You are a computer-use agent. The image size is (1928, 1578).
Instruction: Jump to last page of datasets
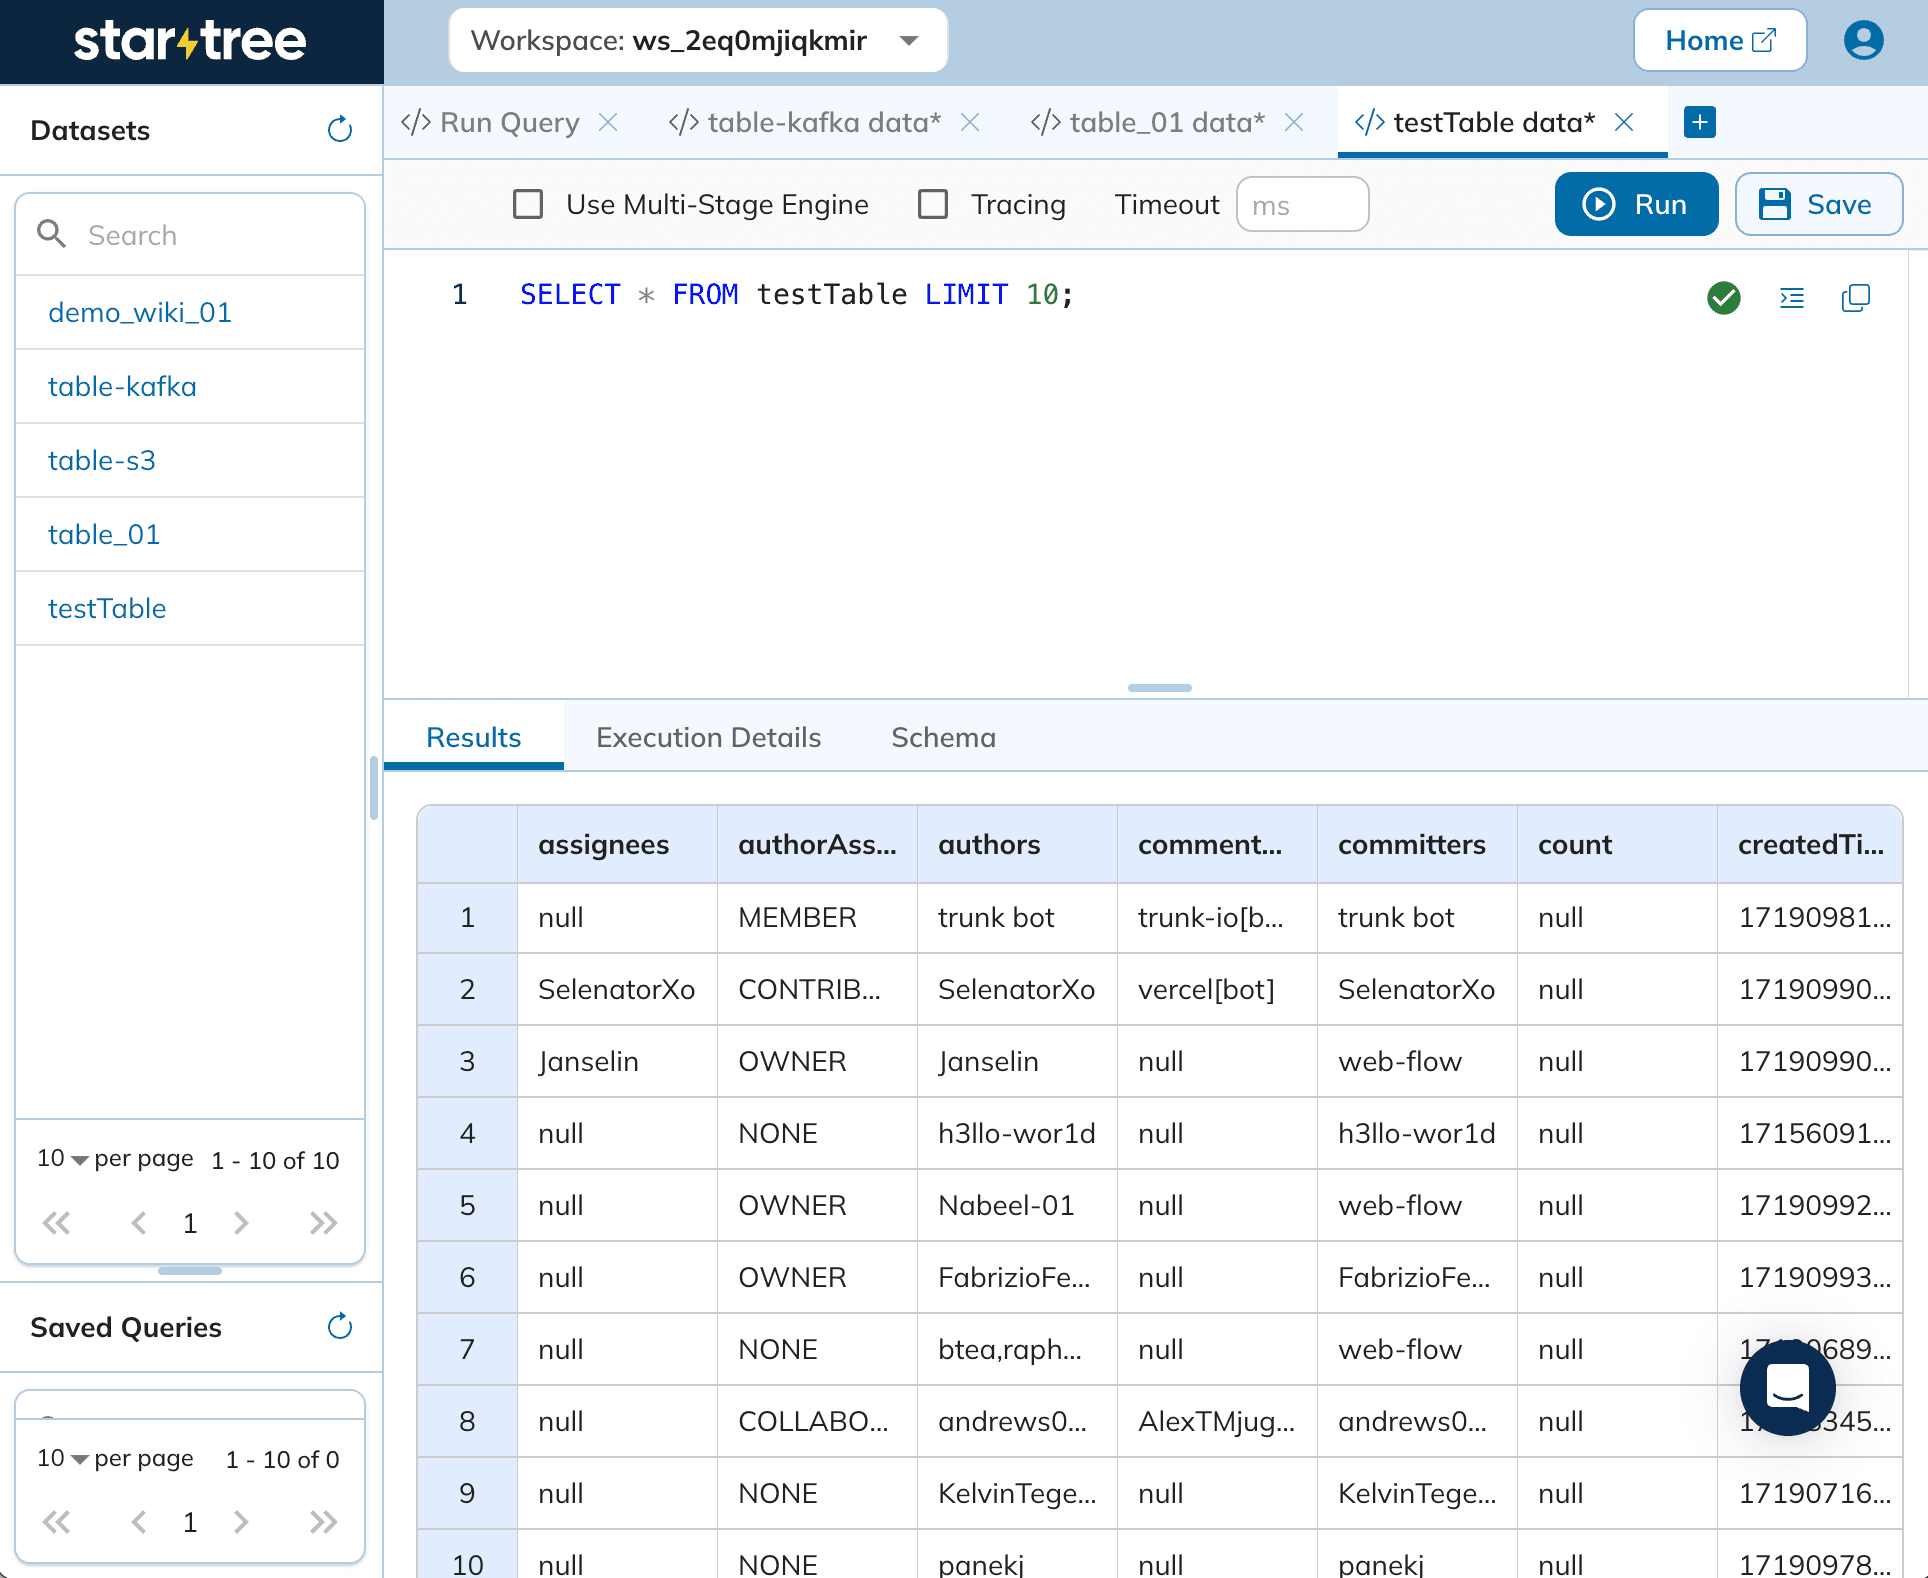pos(322,1222)
